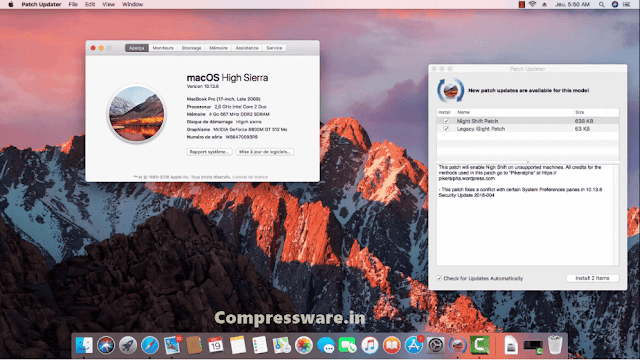Open the document file in dock
The width and height of the screenshot is (640, 360).
pos(511,345)
